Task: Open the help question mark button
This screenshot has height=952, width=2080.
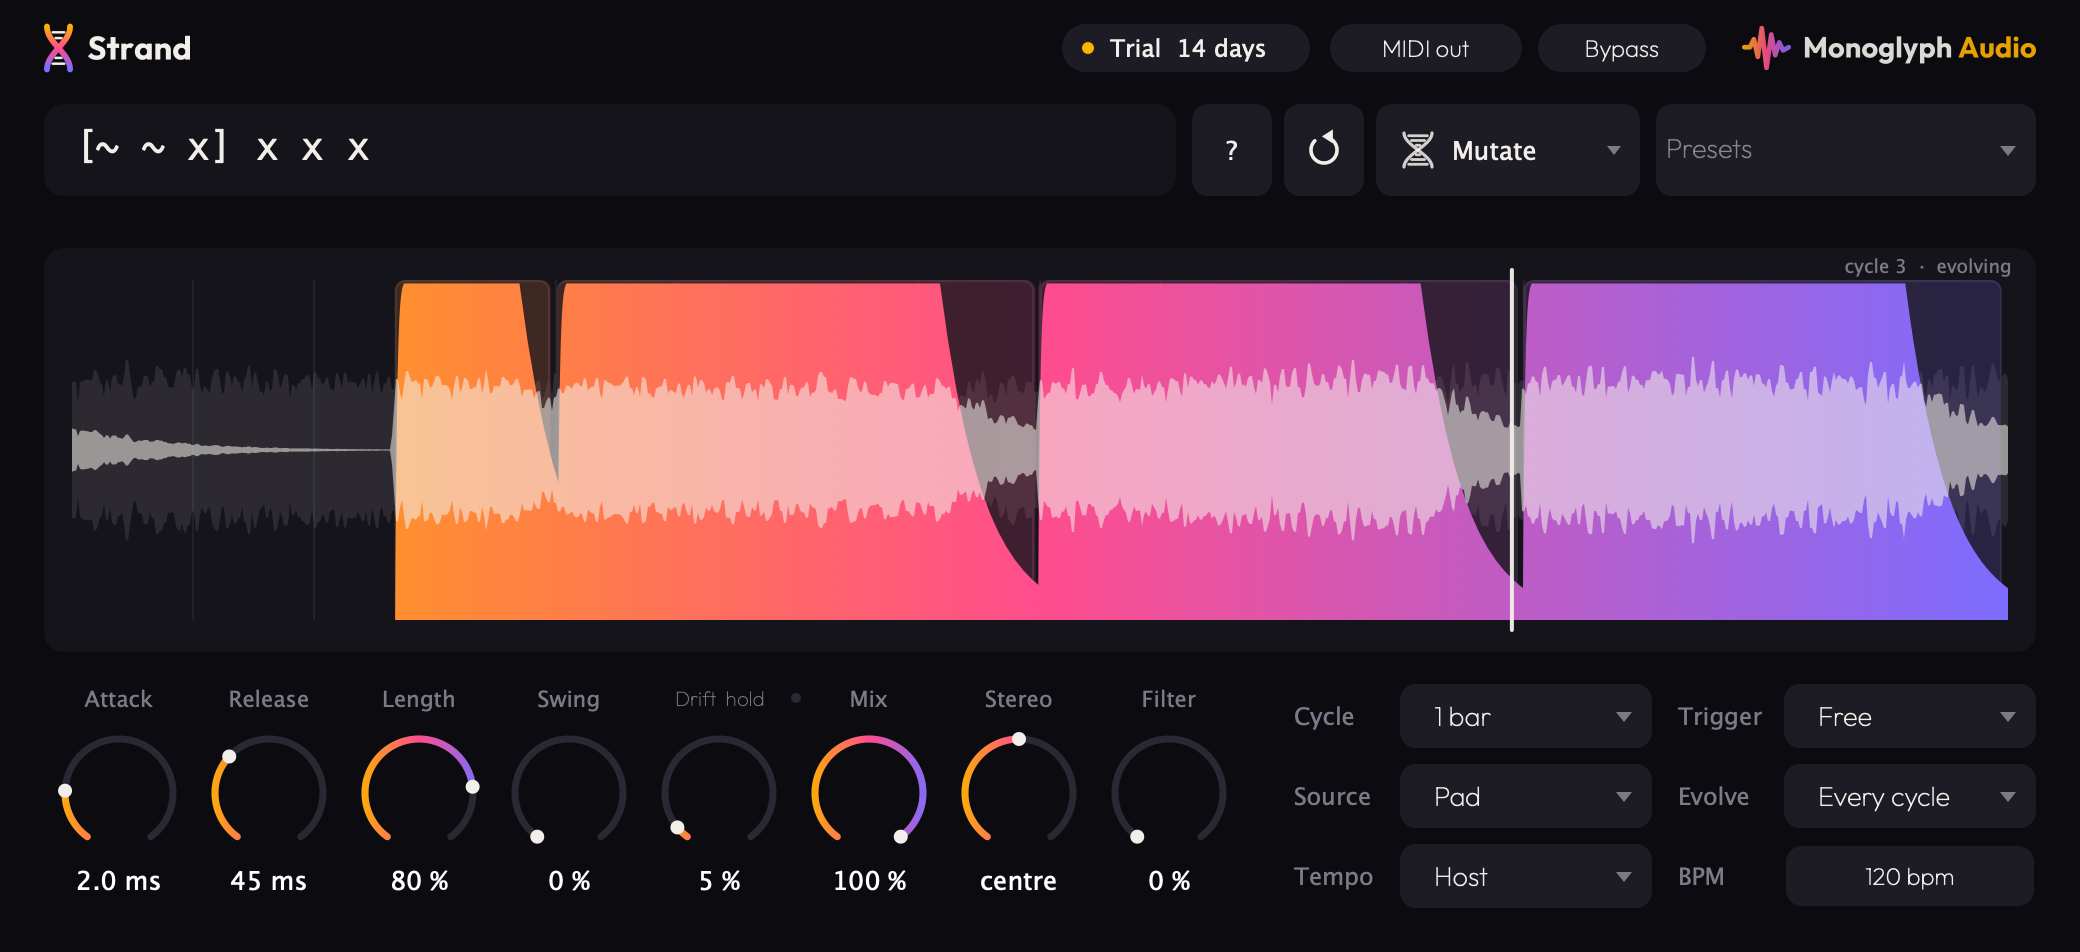Action: coord(1232,150)
